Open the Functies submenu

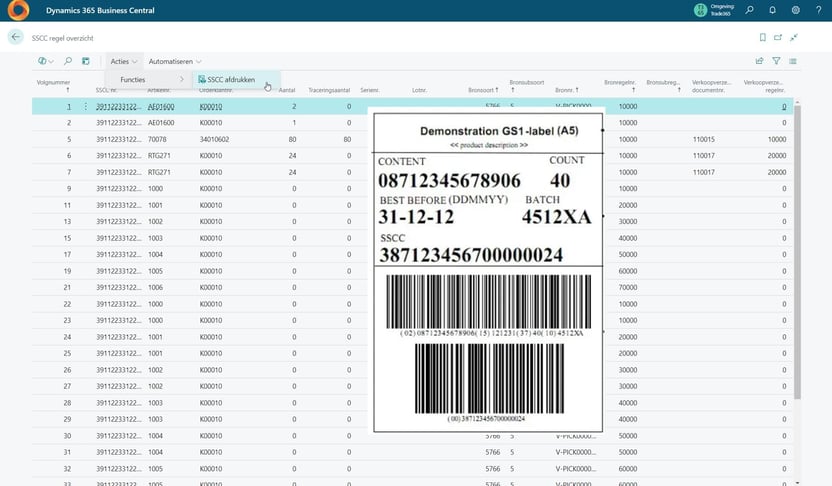[151, 80]
